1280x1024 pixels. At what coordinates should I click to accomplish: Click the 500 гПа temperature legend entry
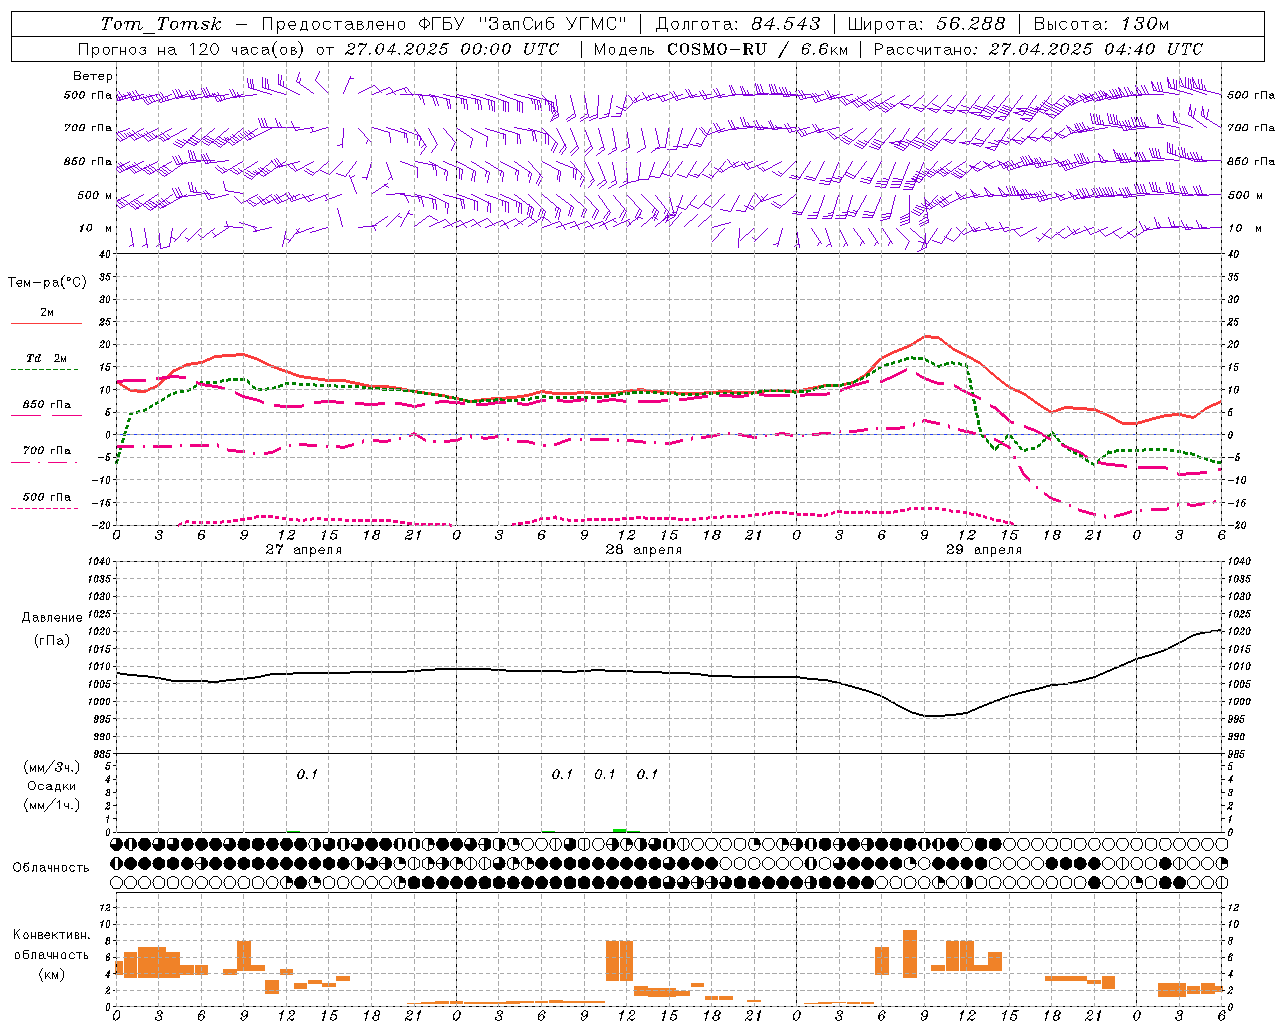[47, 497]
